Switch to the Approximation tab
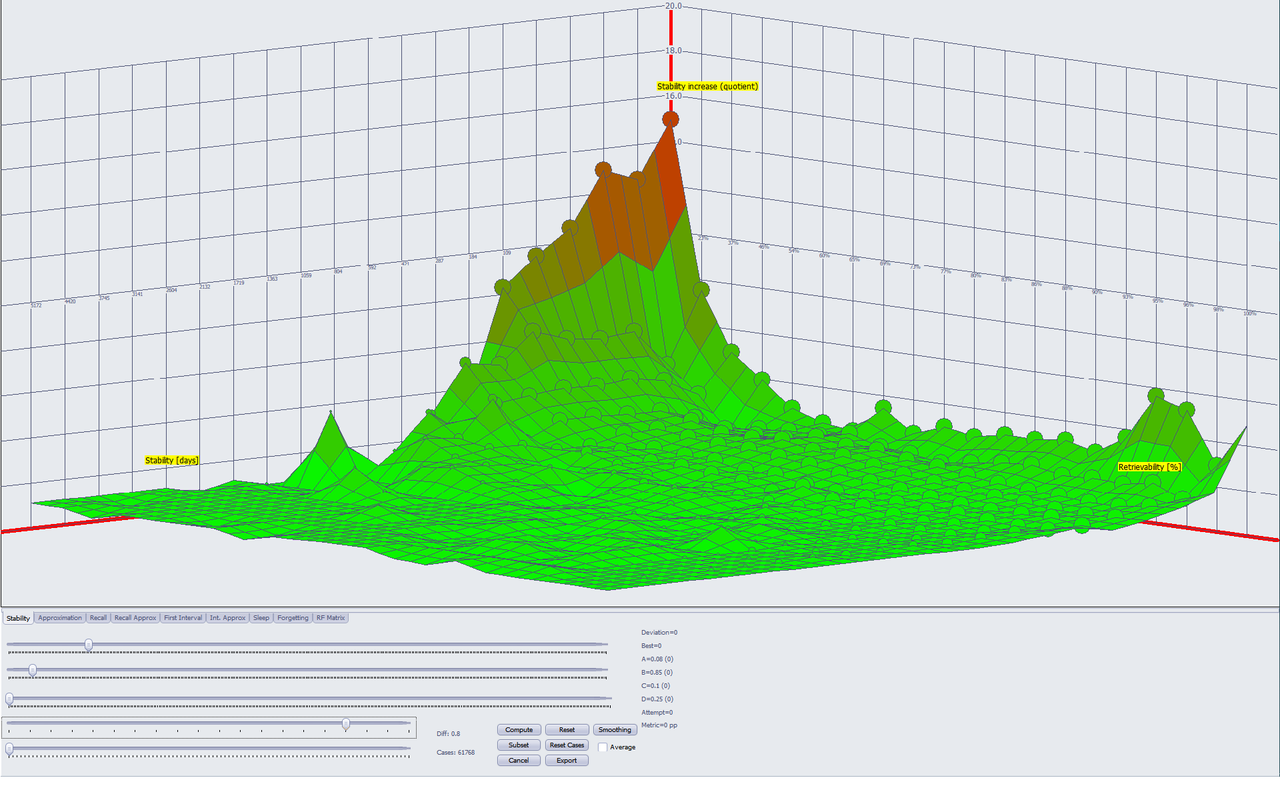The image size is (1280, 800). 60,618
